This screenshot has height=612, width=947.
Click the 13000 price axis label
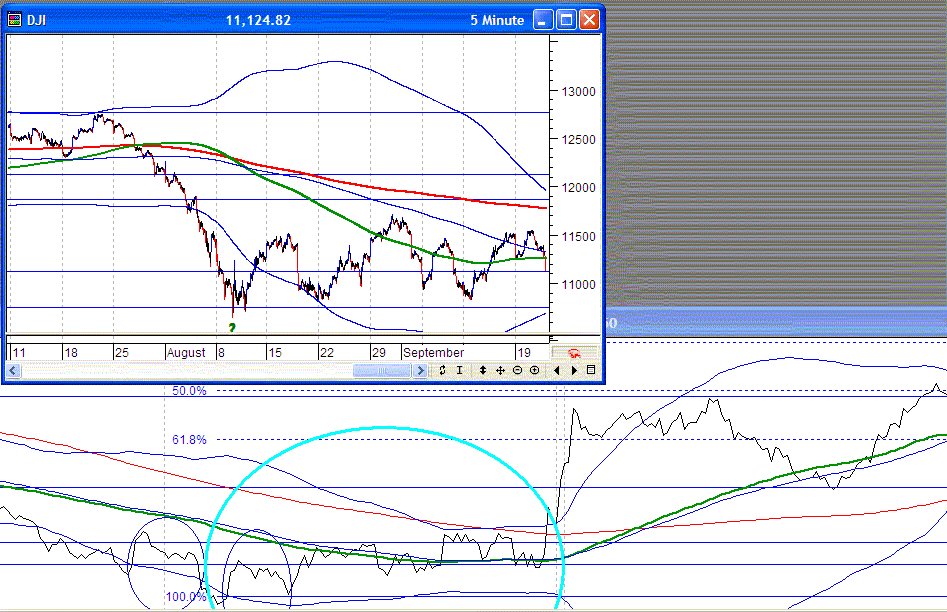(x=579, y=92)
